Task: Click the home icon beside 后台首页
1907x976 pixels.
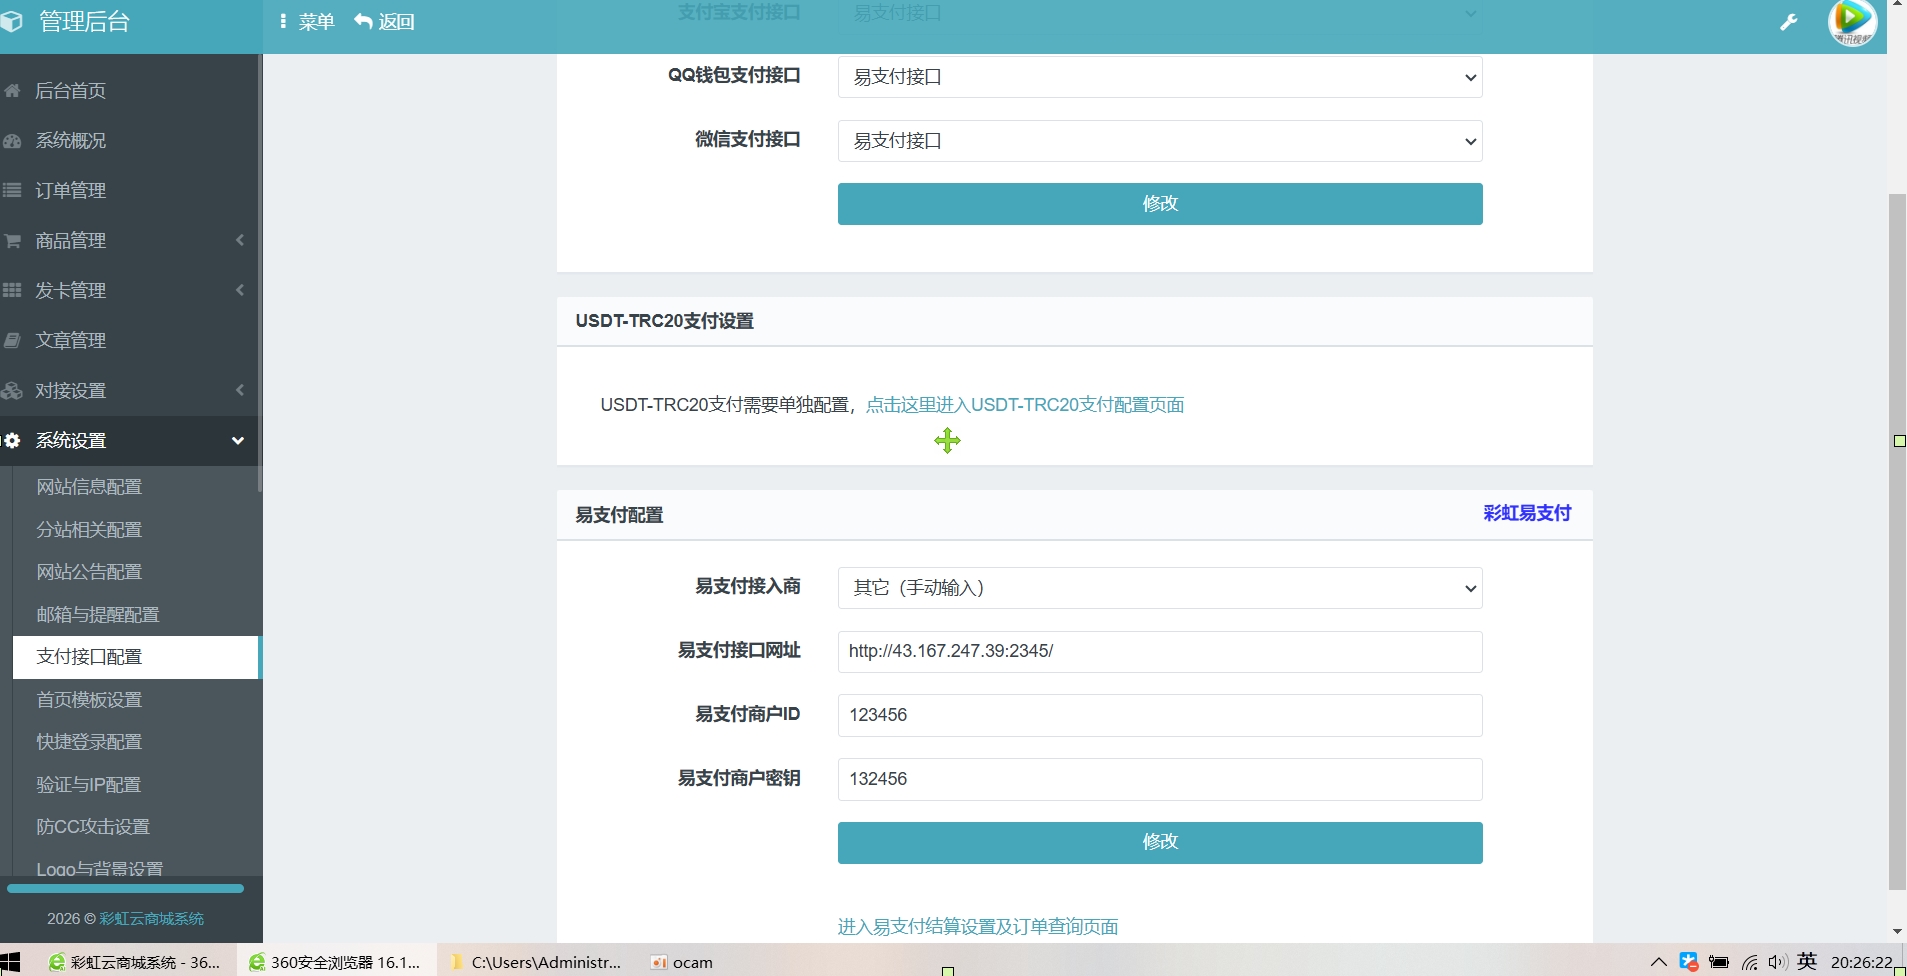Action: [12, 91]
